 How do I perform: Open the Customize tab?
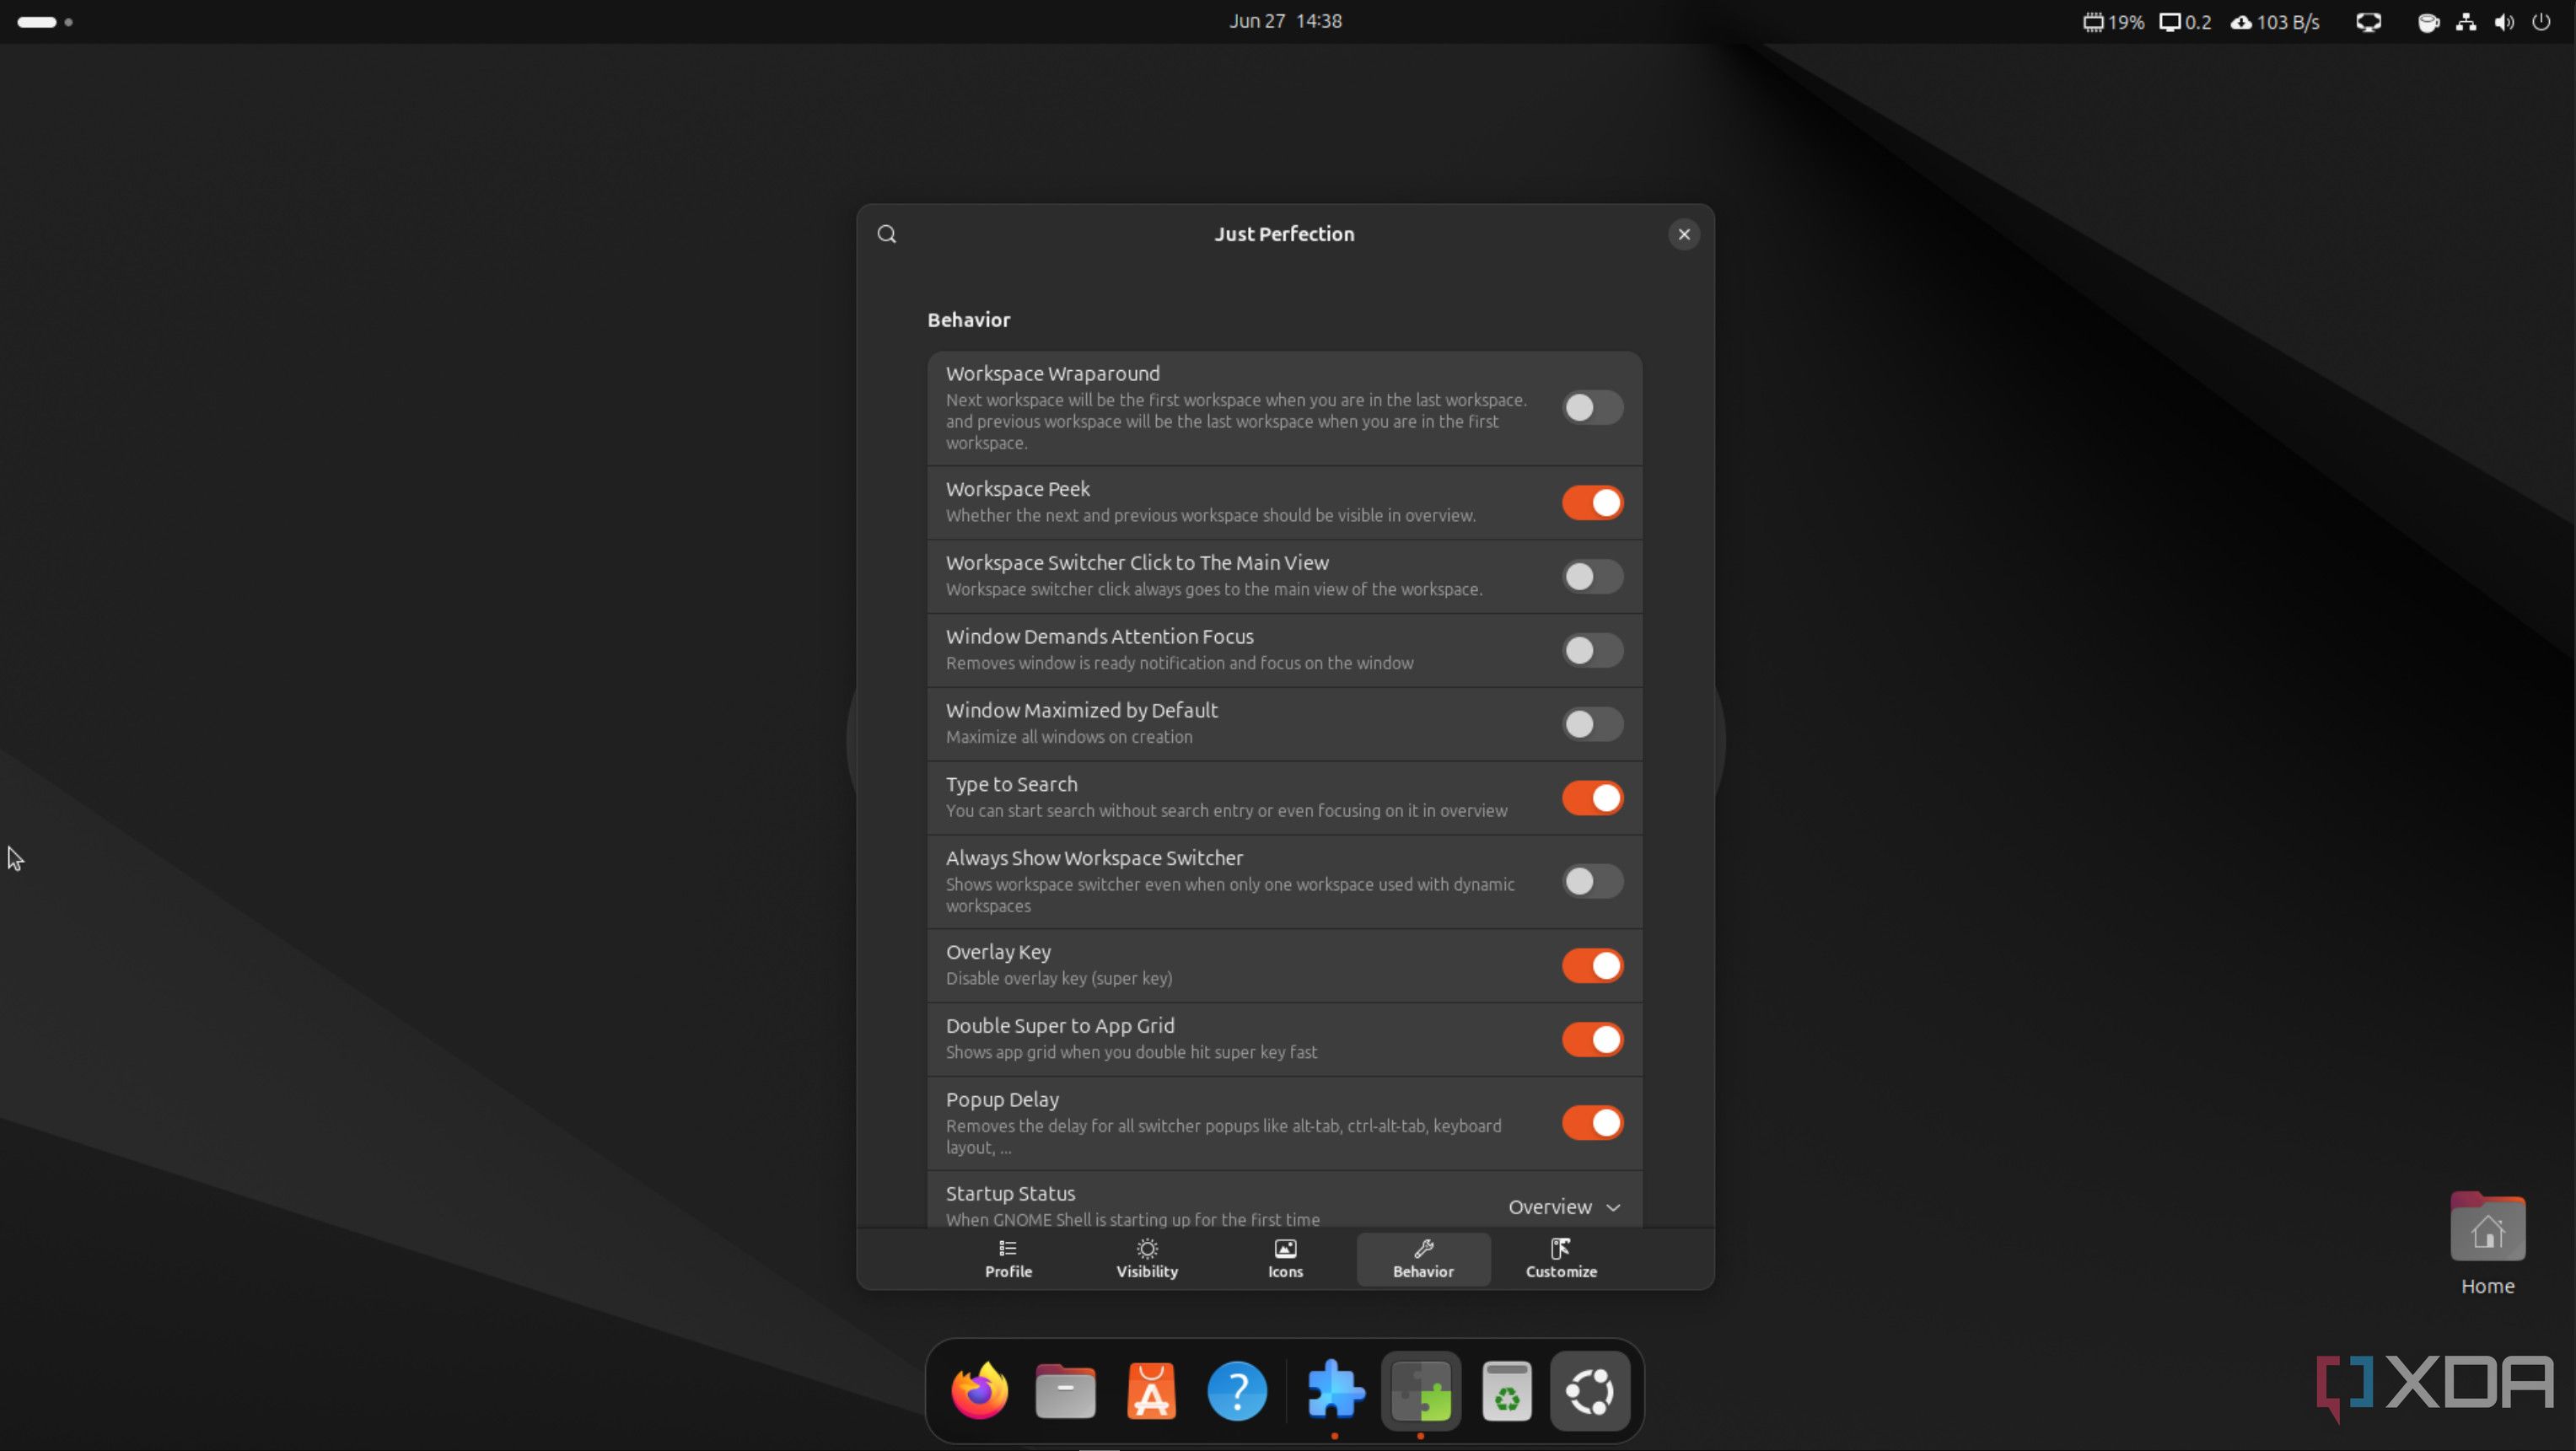click(x=1561, y=1259)
